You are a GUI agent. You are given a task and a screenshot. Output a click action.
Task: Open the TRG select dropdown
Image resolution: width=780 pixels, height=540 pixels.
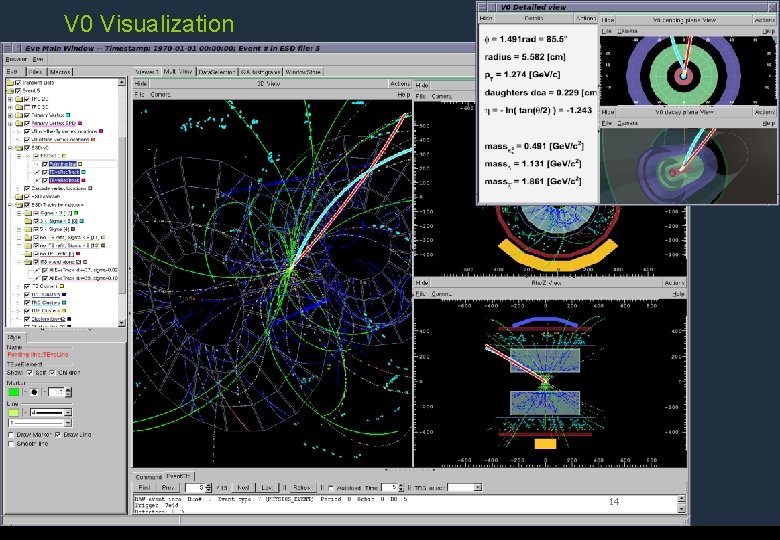click(x=478, y=487)
